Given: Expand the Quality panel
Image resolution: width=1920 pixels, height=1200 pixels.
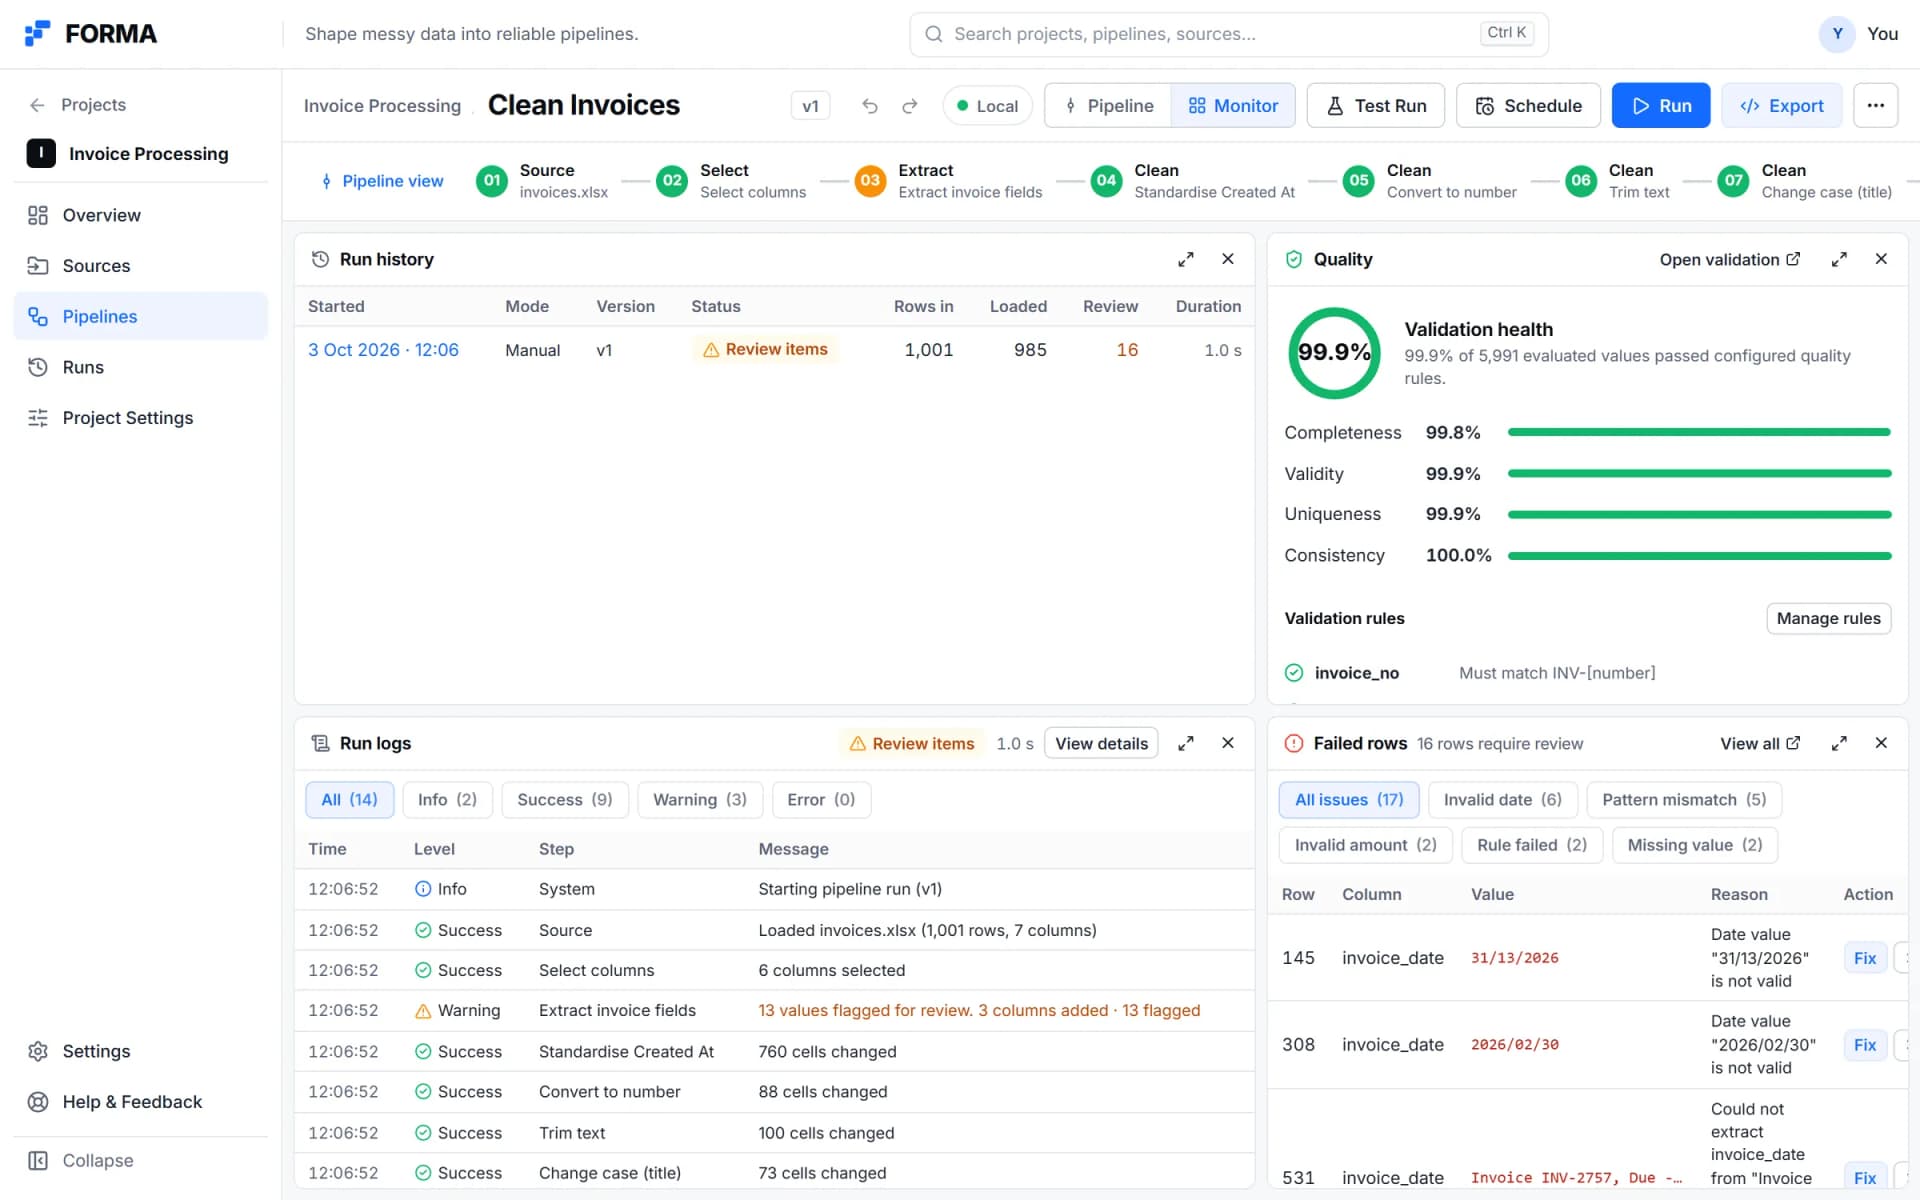Looking at the screenshot, I should tap(1838, 259).
